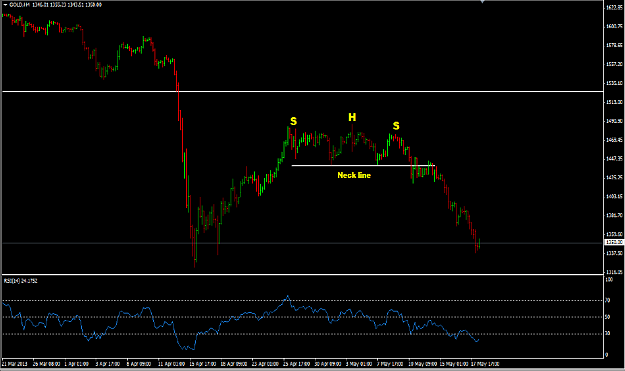
Task: Select the 'Neck line' text label
Action: [x=354, y=175]
